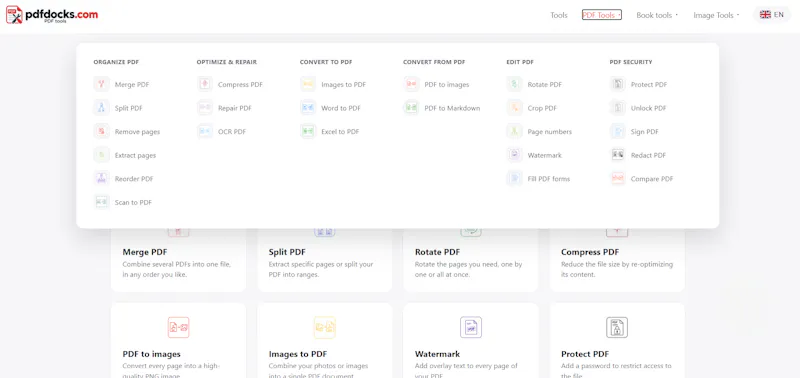Screen dimensions: 800x378
Task: Click the Repair PDF icon
Action: click(205, 108)
